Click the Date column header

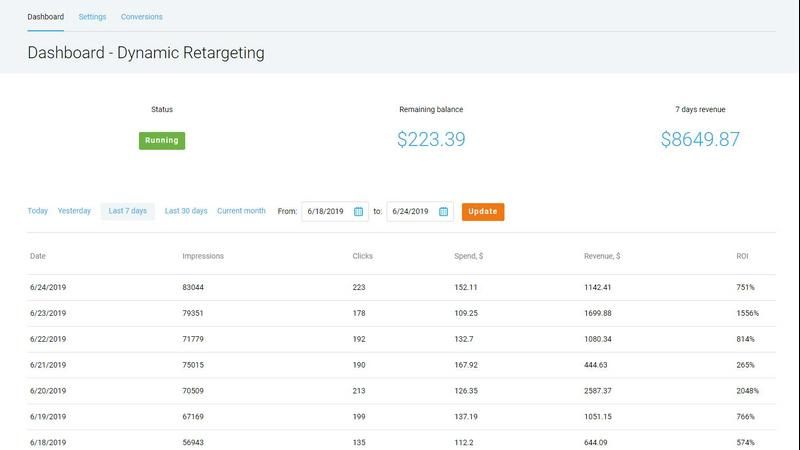coord(38,256)
